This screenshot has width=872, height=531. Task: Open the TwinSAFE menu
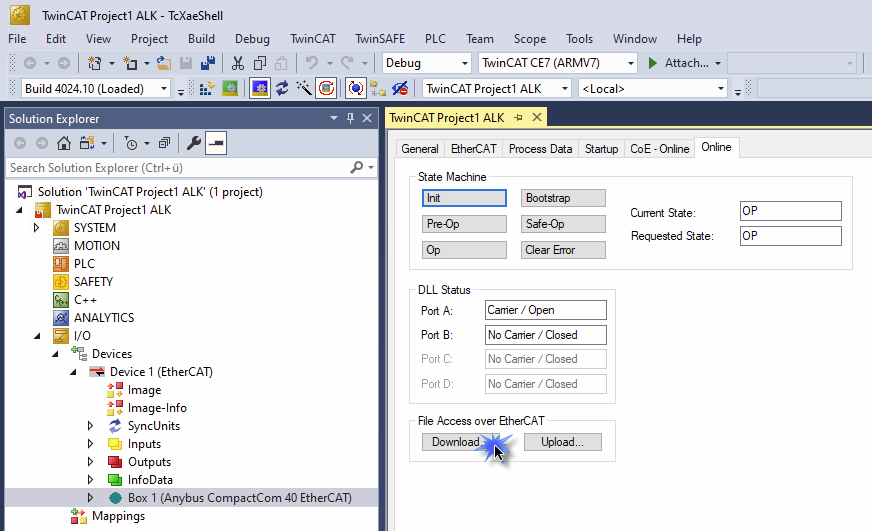pyautogui.click(x=380, y=39)
